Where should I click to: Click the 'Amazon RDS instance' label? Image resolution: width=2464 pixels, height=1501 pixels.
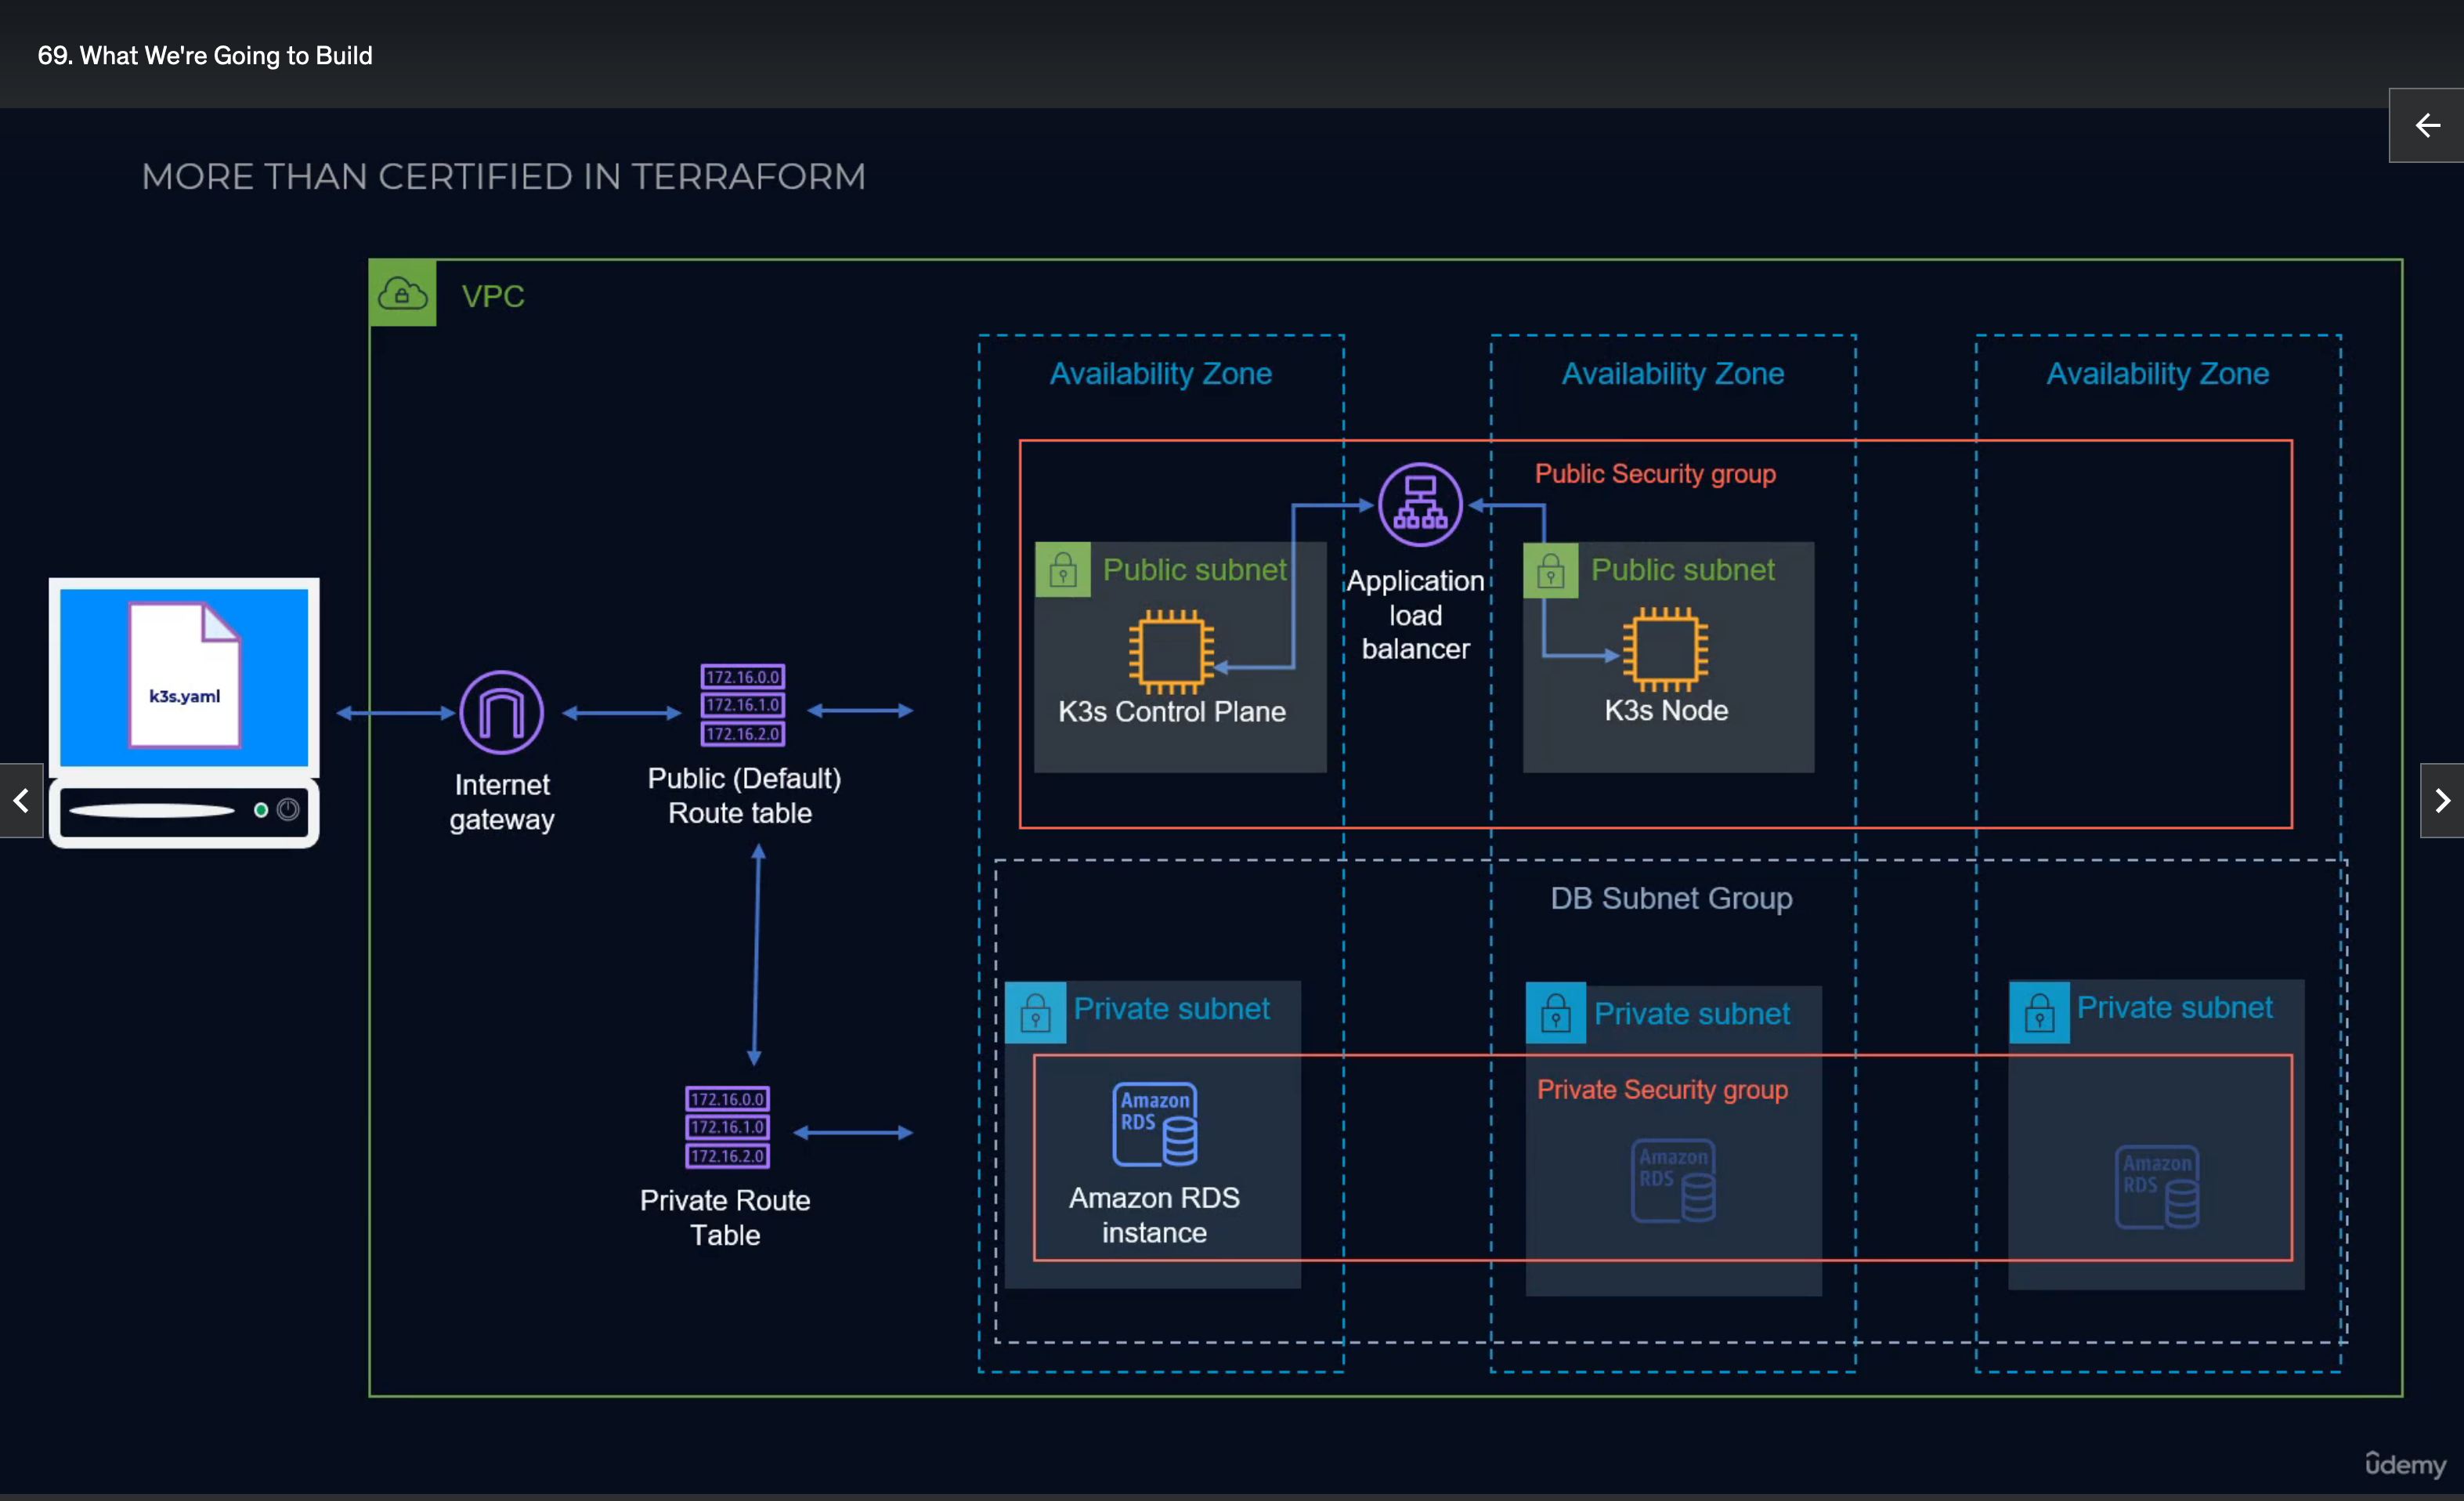[x=1154, y=1215]
